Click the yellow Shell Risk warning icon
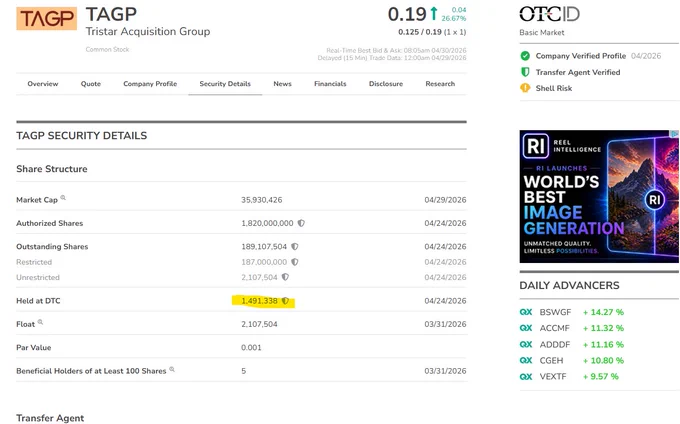The width and height of the screenshot is (680, 424). coord(525,88)
